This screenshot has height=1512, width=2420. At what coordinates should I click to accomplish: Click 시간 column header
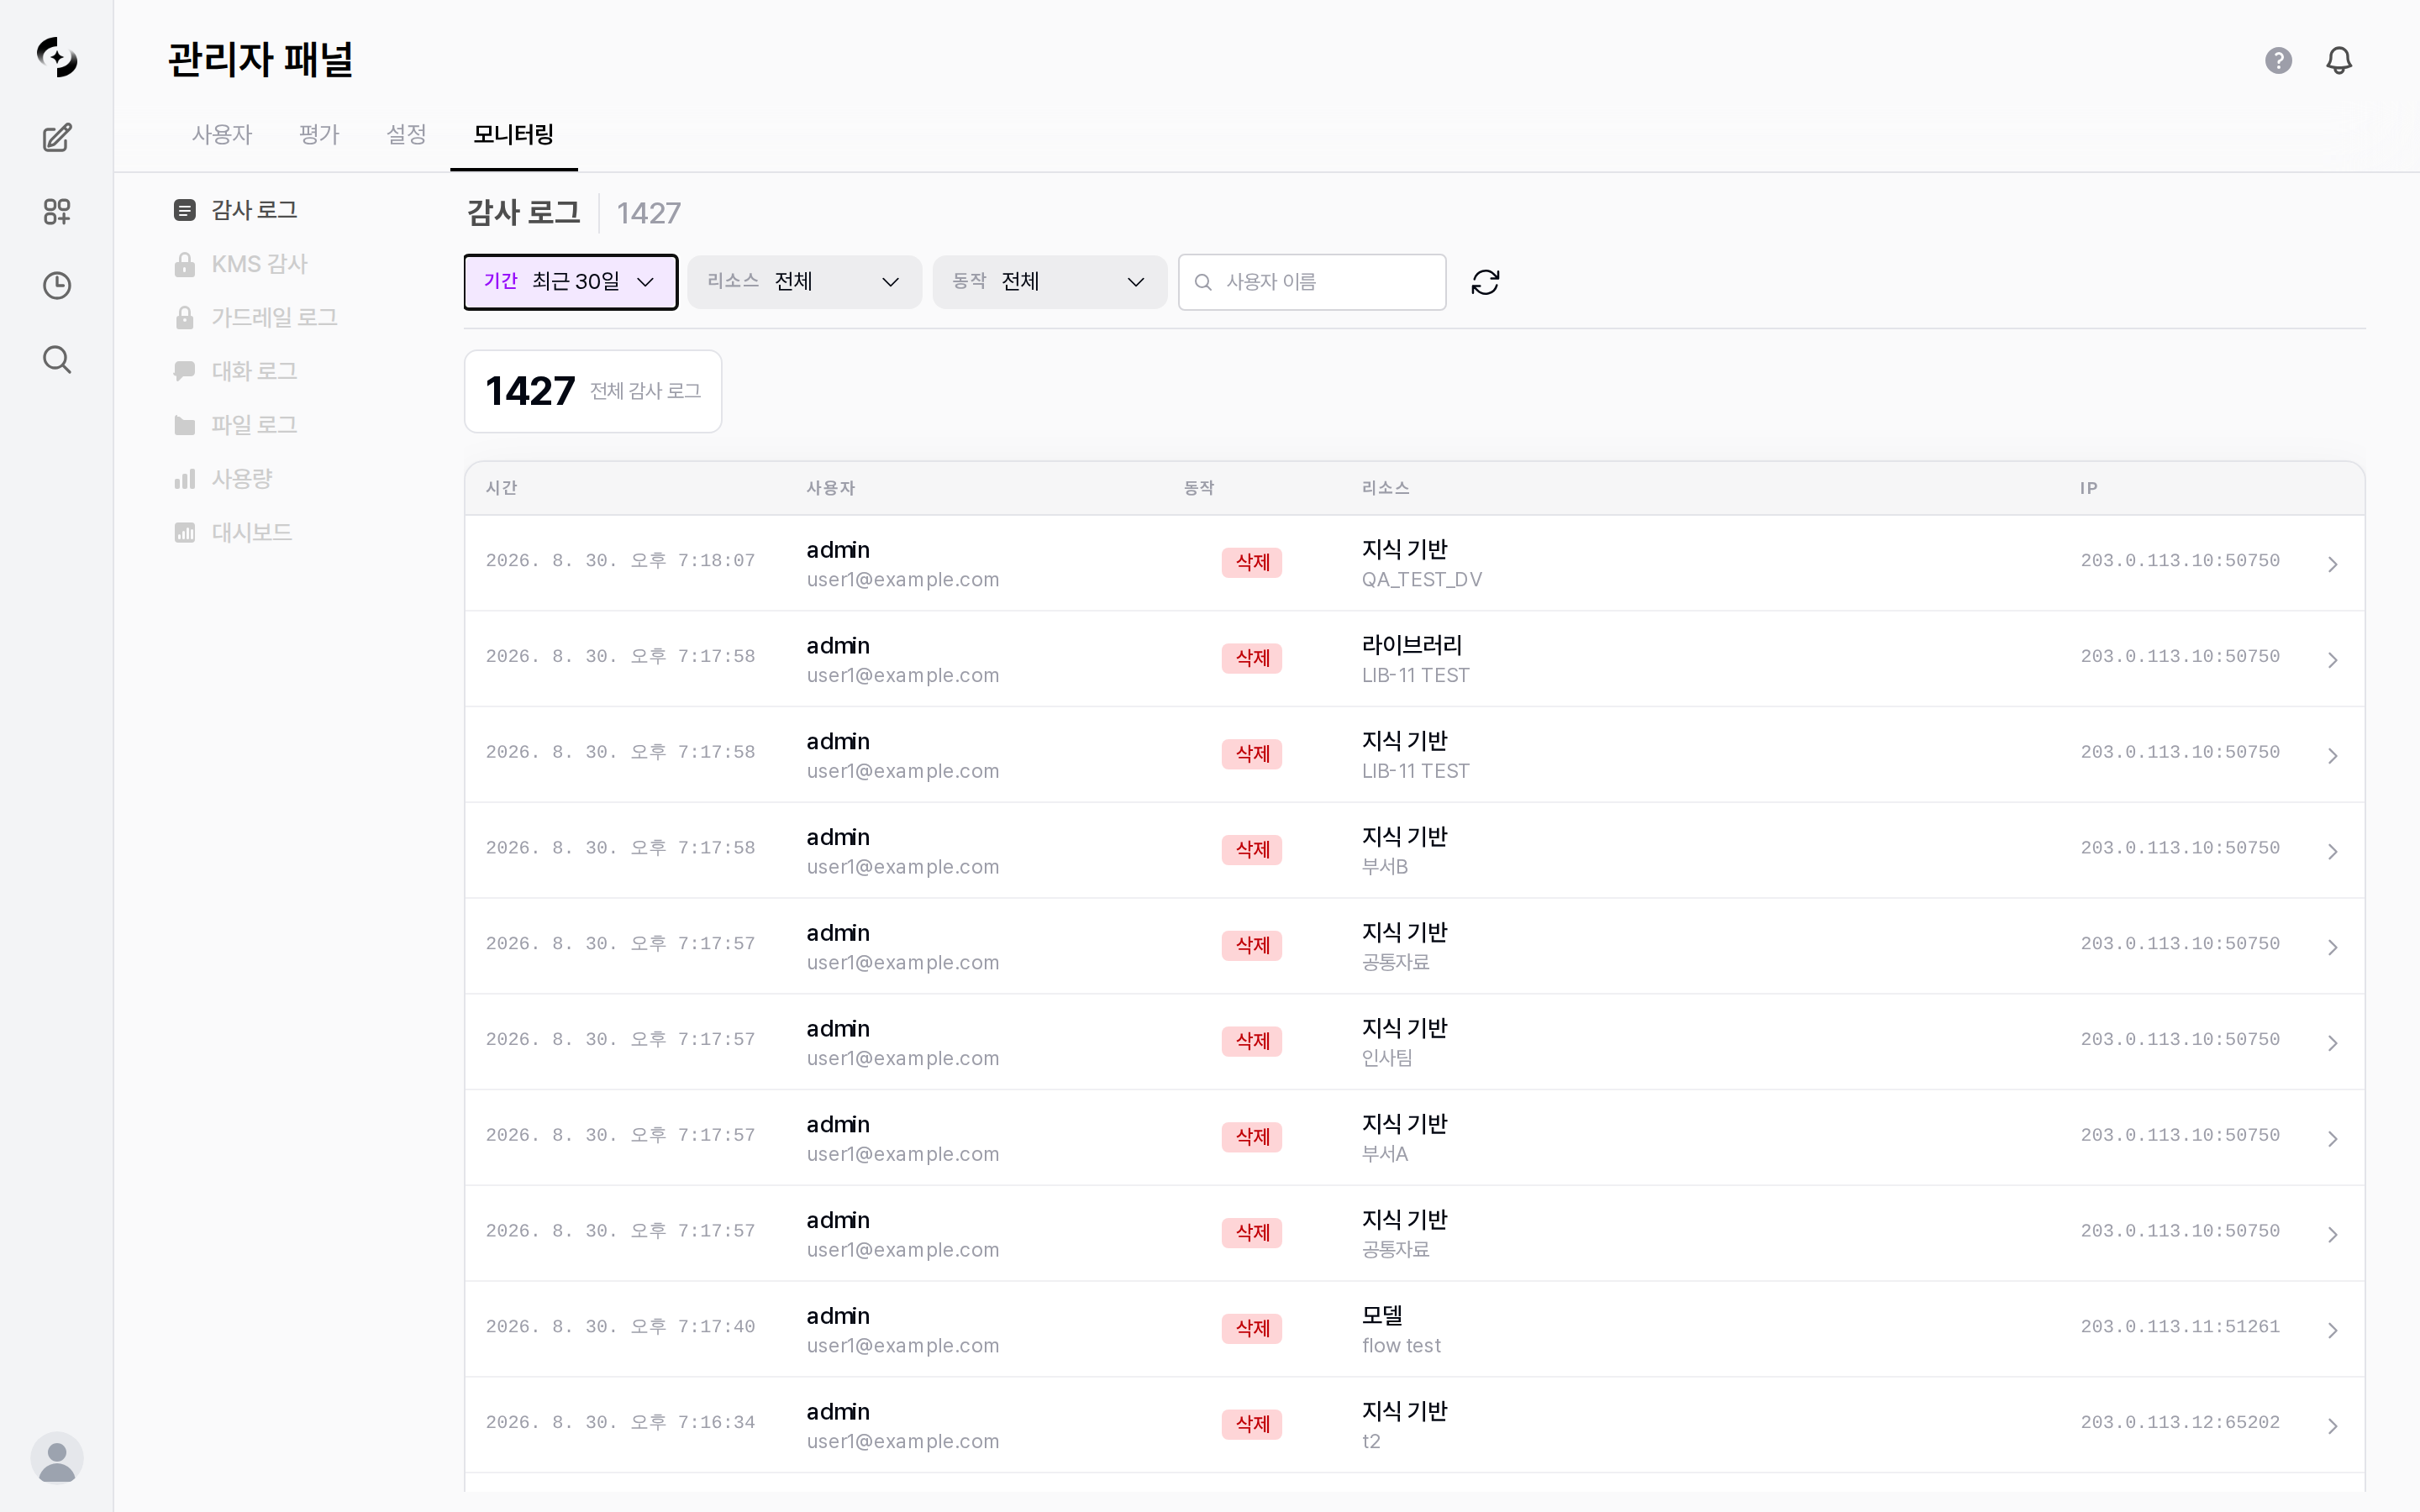[x=501, y=488]
